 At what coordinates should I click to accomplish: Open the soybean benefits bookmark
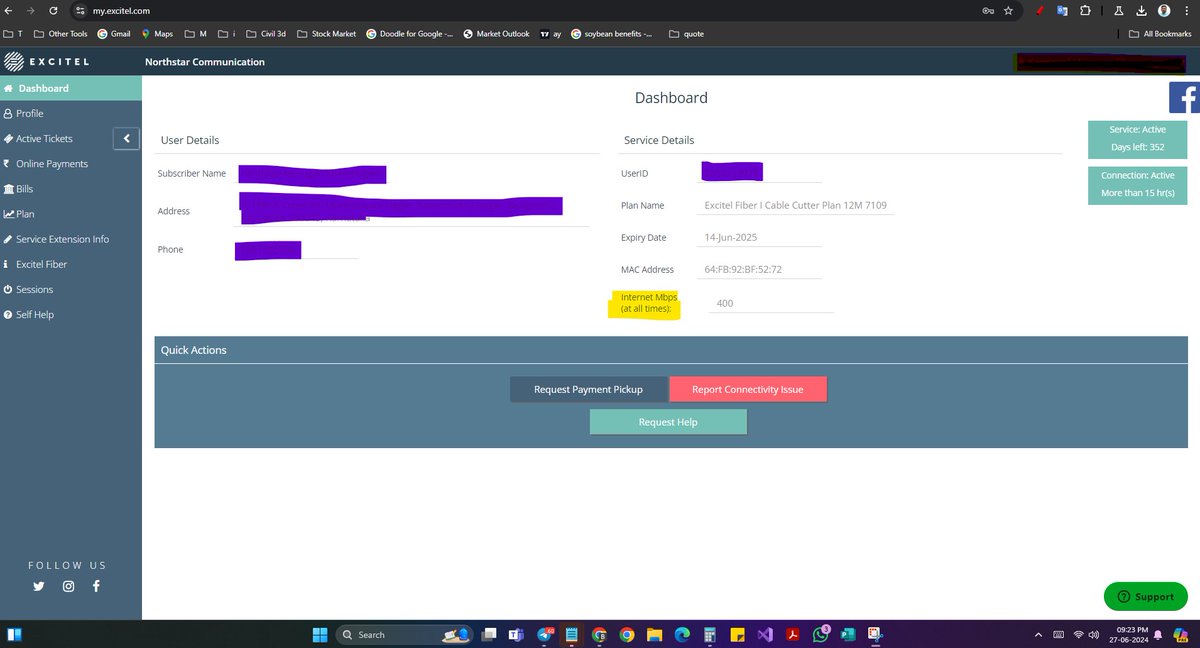click(x=611, y=34)
